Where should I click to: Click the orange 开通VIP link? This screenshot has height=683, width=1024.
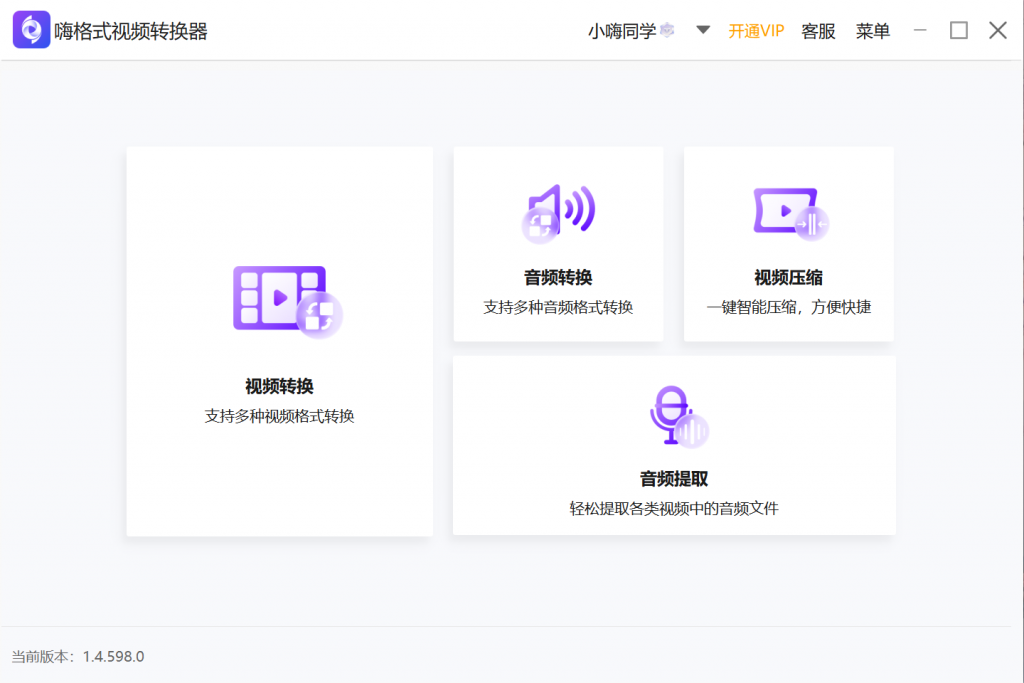point(756,31)
